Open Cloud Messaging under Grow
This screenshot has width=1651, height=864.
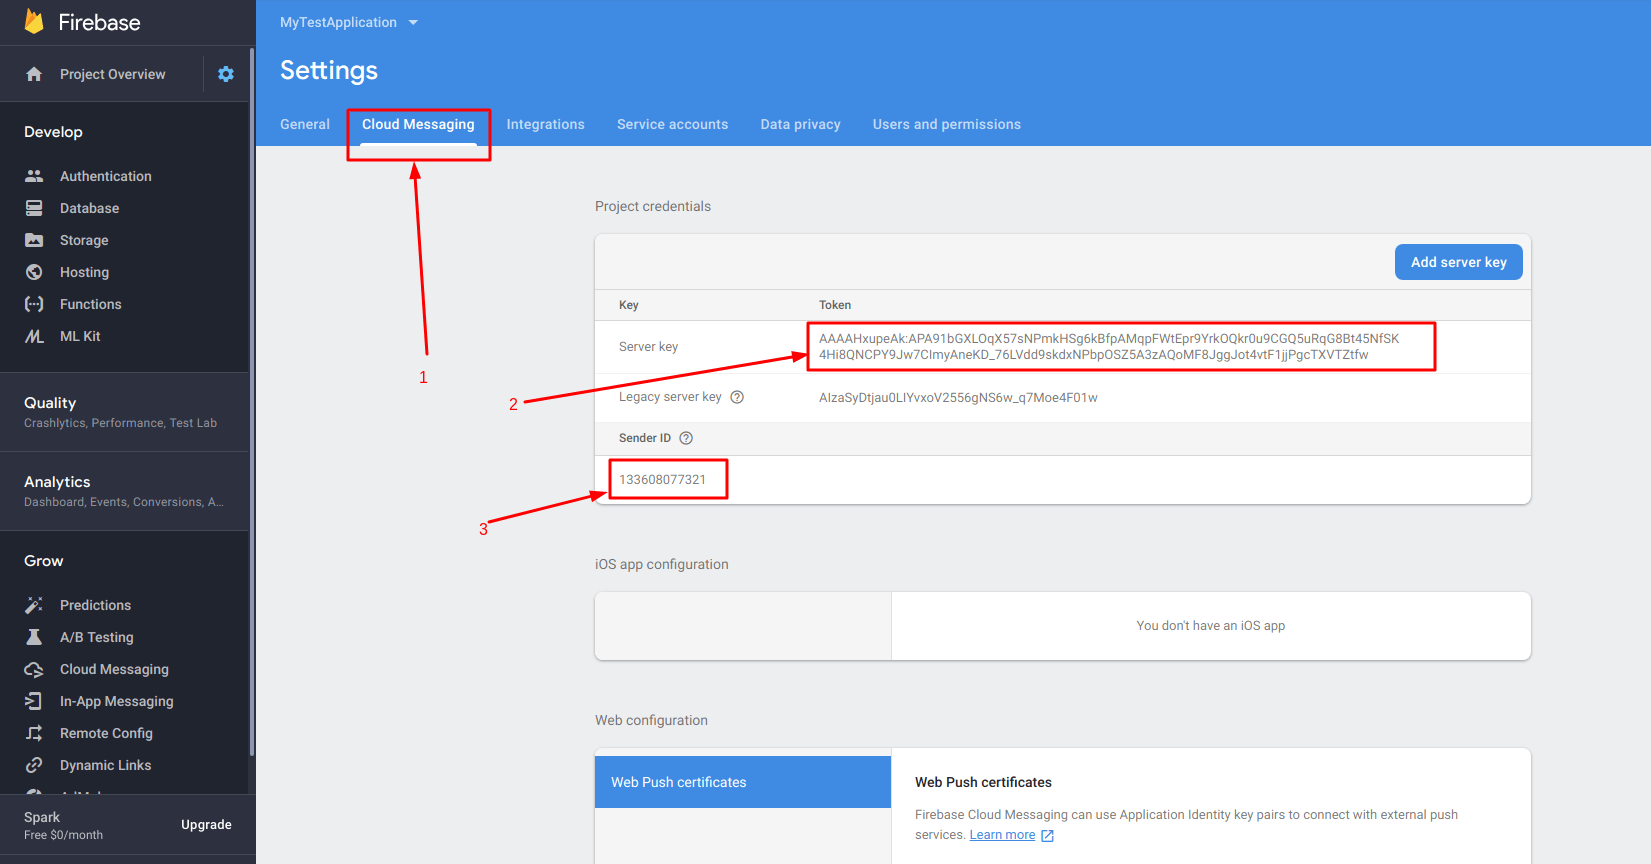tap(114, 669)
